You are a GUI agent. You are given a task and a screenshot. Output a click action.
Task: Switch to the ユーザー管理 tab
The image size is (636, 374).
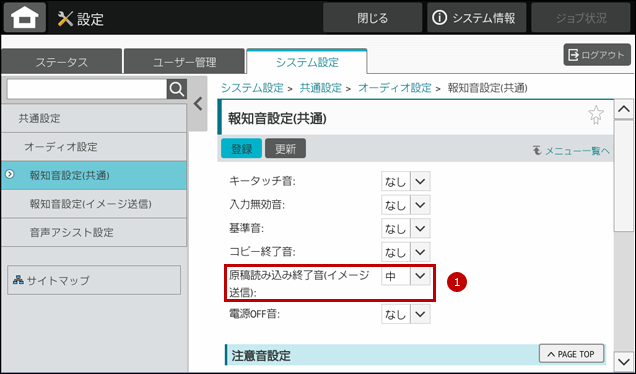pos(185,62)
